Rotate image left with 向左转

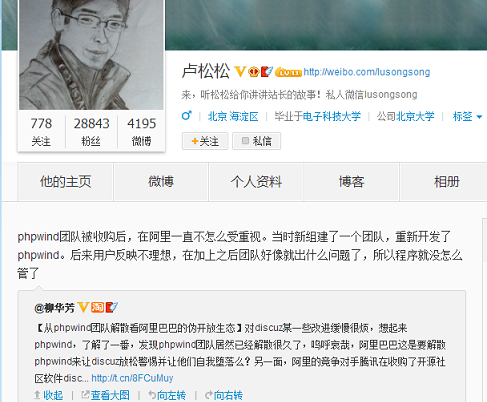pyautogui.click(x=167, y=395)
